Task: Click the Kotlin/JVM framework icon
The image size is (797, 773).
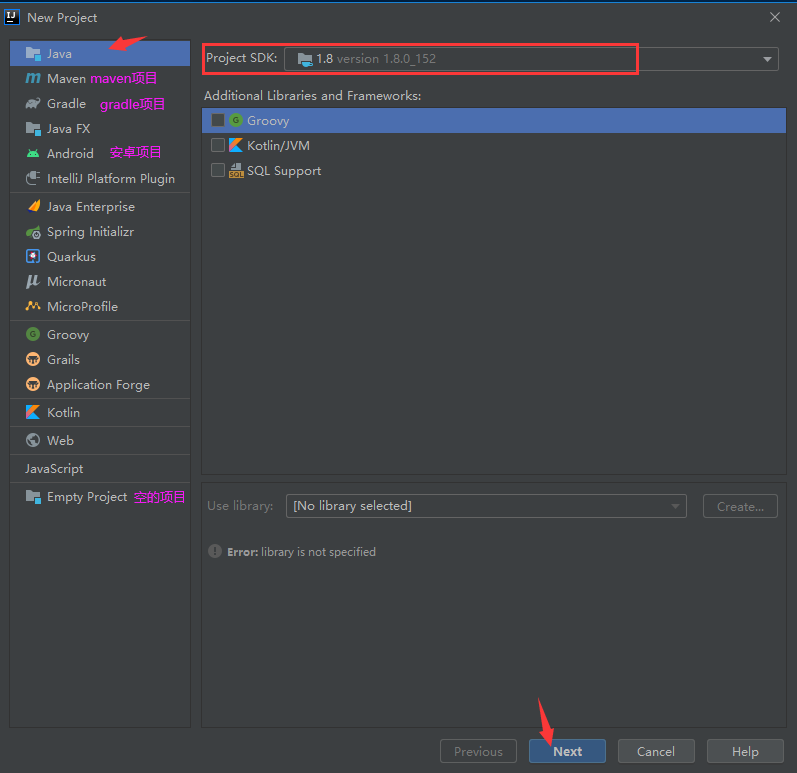Action: tap(236, 145)
